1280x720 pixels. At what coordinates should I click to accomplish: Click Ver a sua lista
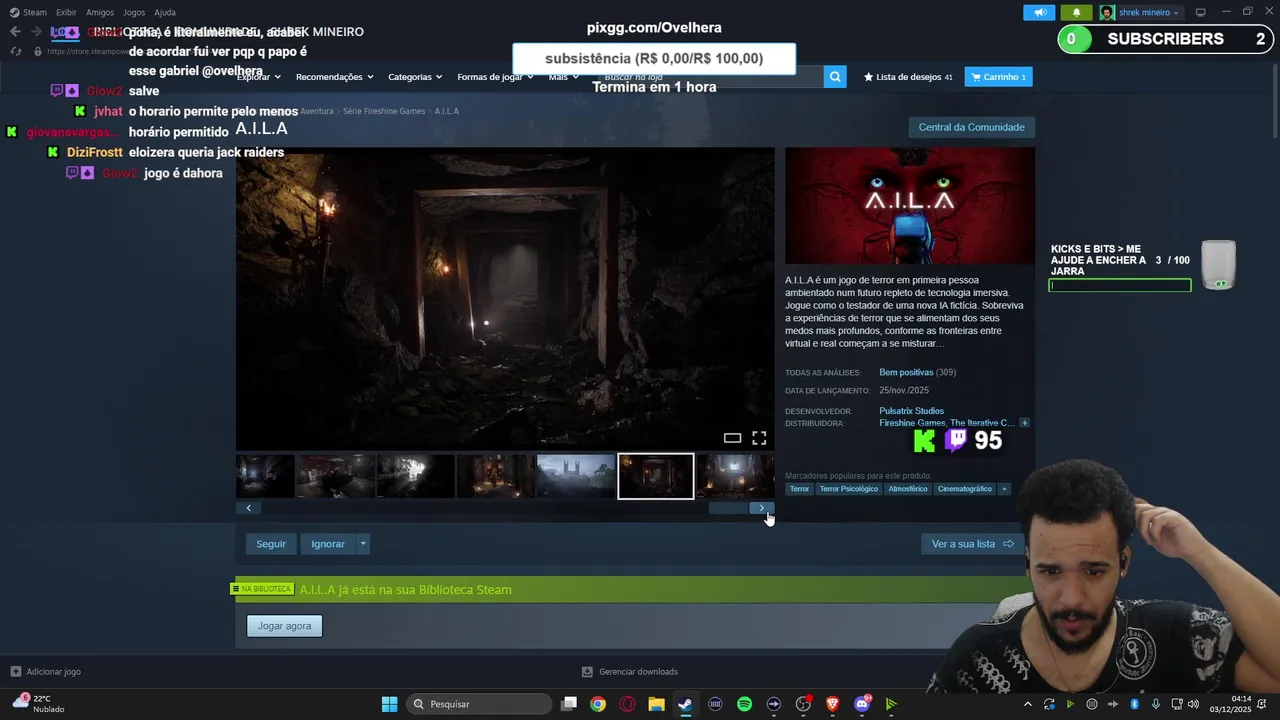pos(972,544)
